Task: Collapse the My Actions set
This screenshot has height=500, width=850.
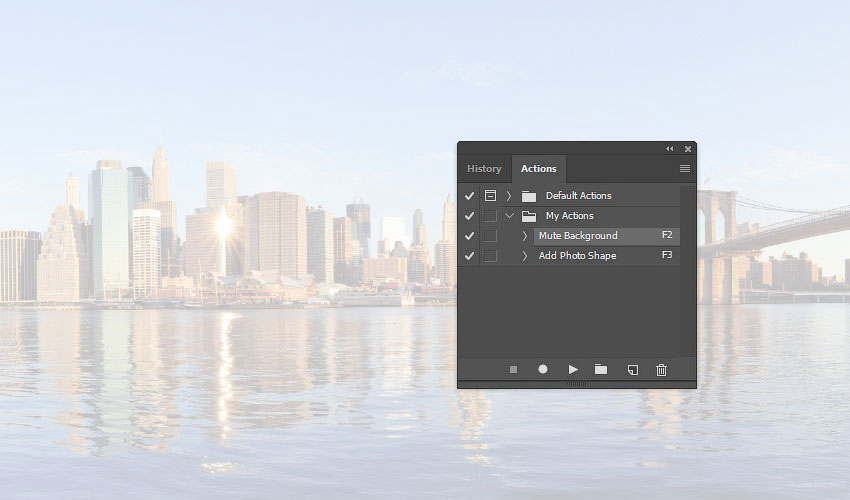Action: click(x=509, y=216)
